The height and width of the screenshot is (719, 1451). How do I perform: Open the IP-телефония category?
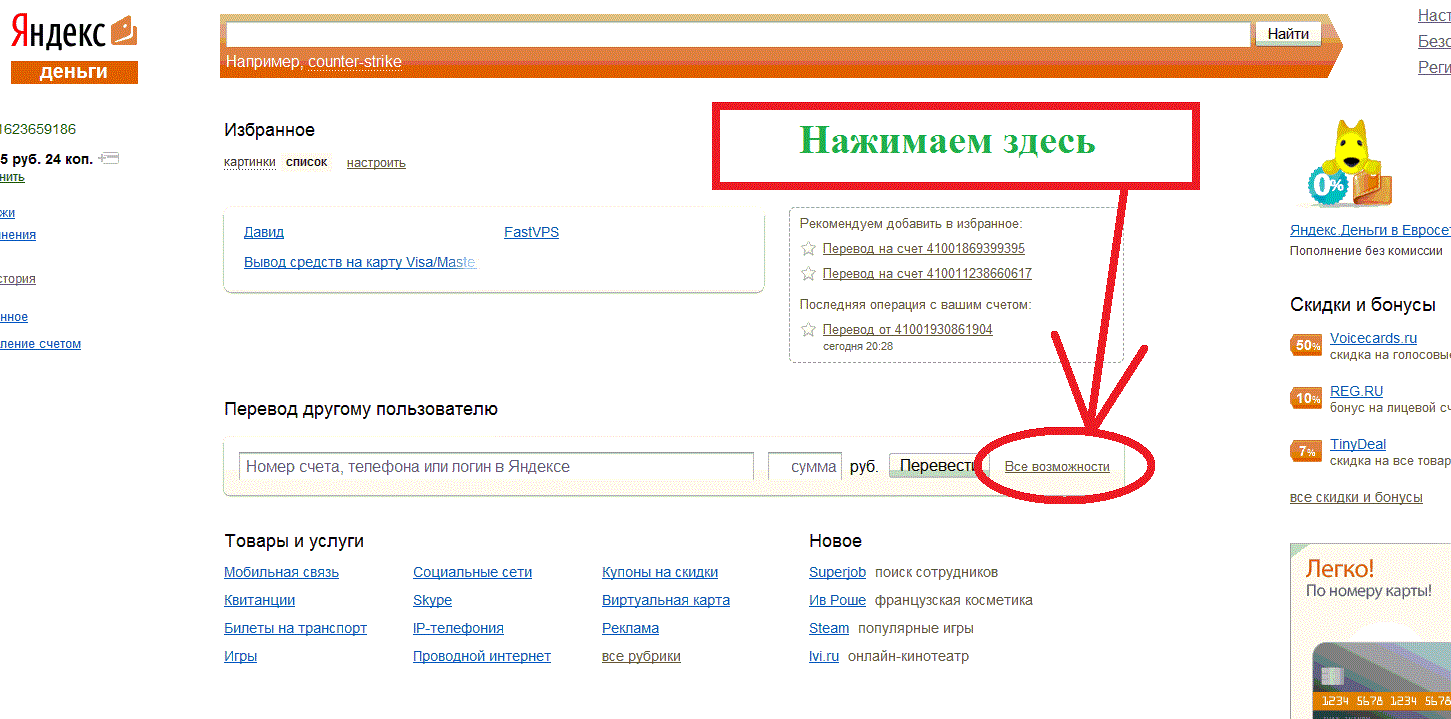(x=458, y=628)
